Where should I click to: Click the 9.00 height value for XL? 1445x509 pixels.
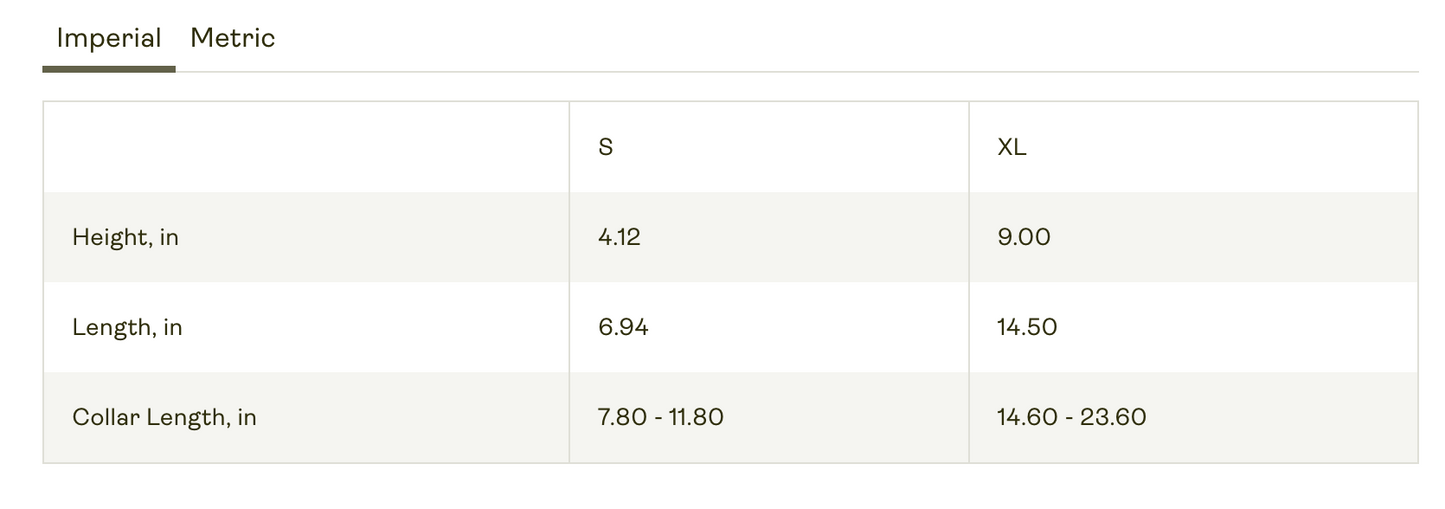tap(1023, 237)
